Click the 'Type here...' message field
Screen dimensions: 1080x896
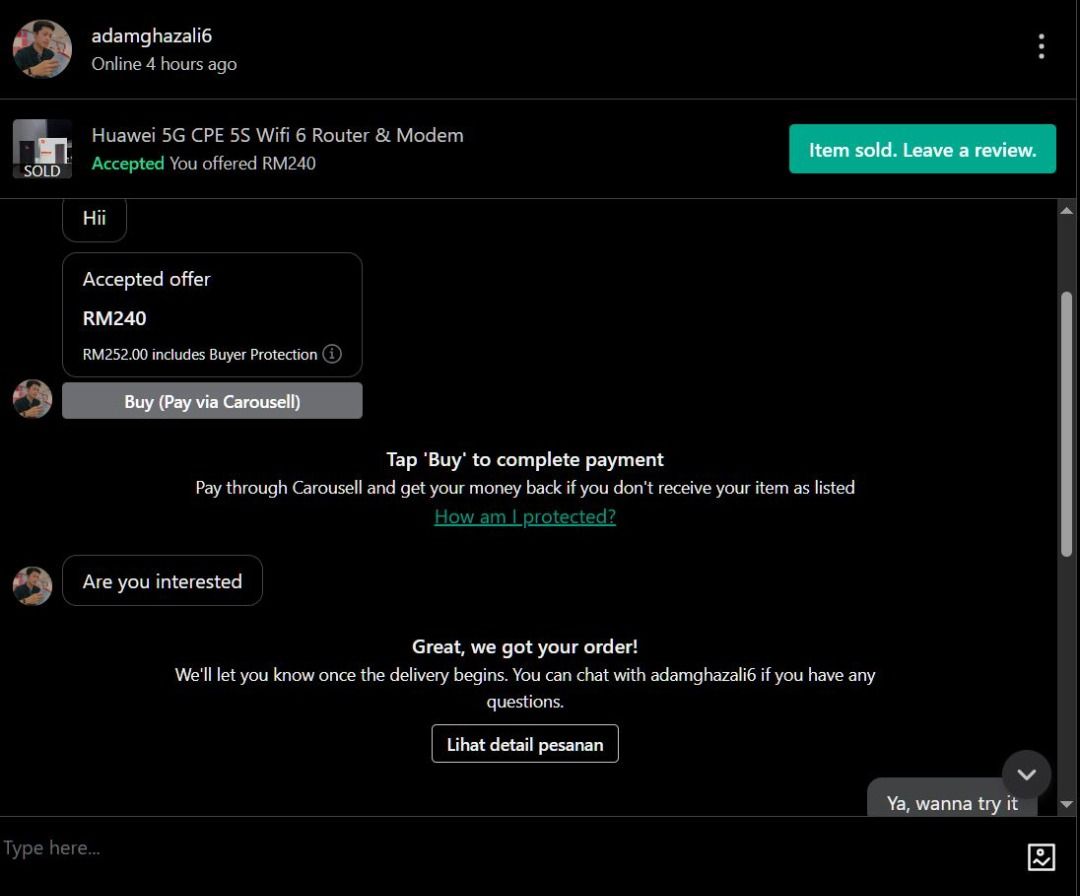pyautogui.click(x=500, y=848)
